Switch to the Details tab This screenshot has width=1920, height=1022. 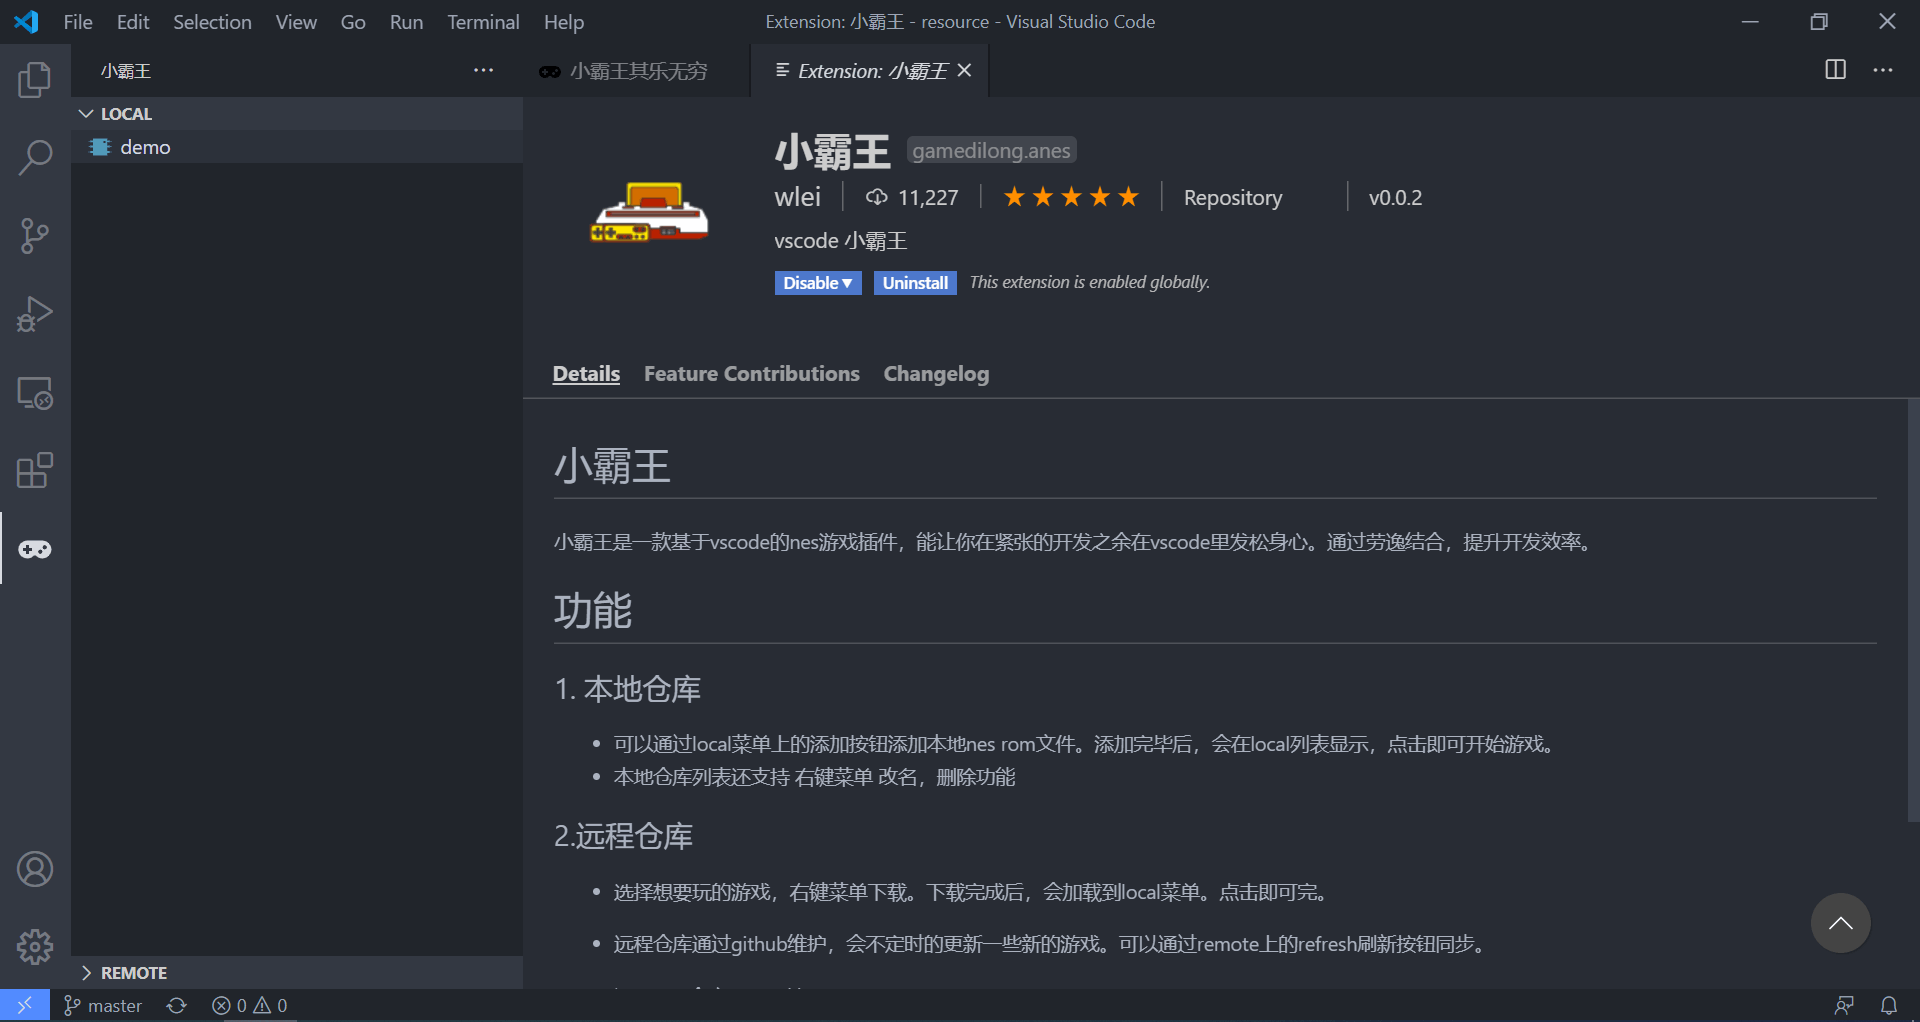(x=586, y=374)
